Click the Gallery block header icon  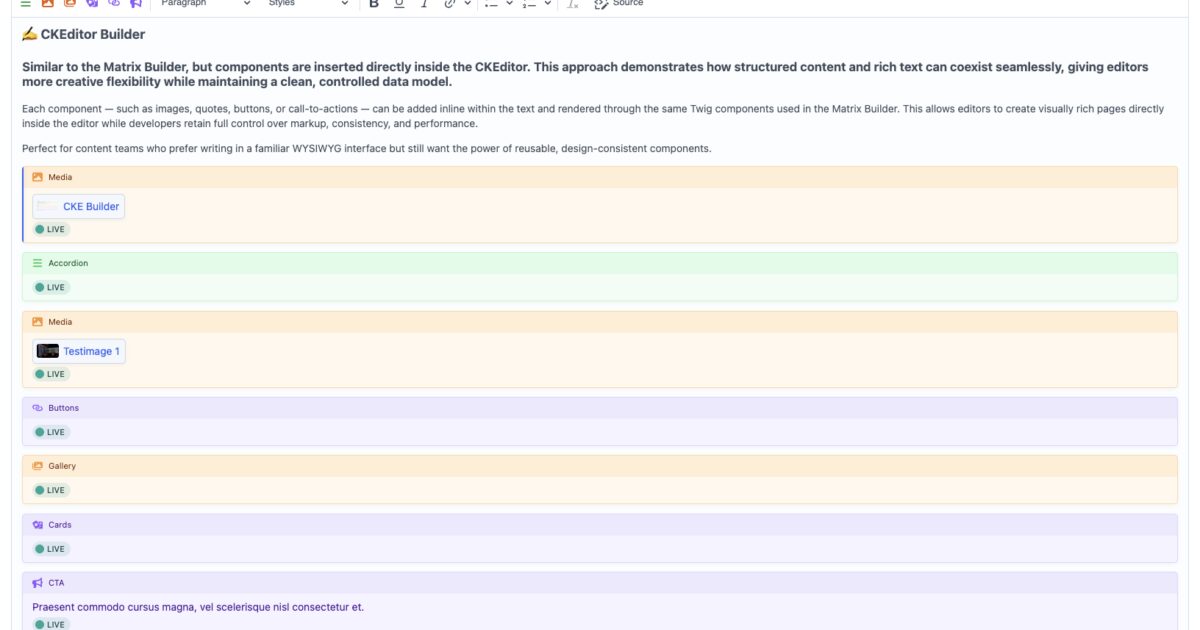coord(38,466)
